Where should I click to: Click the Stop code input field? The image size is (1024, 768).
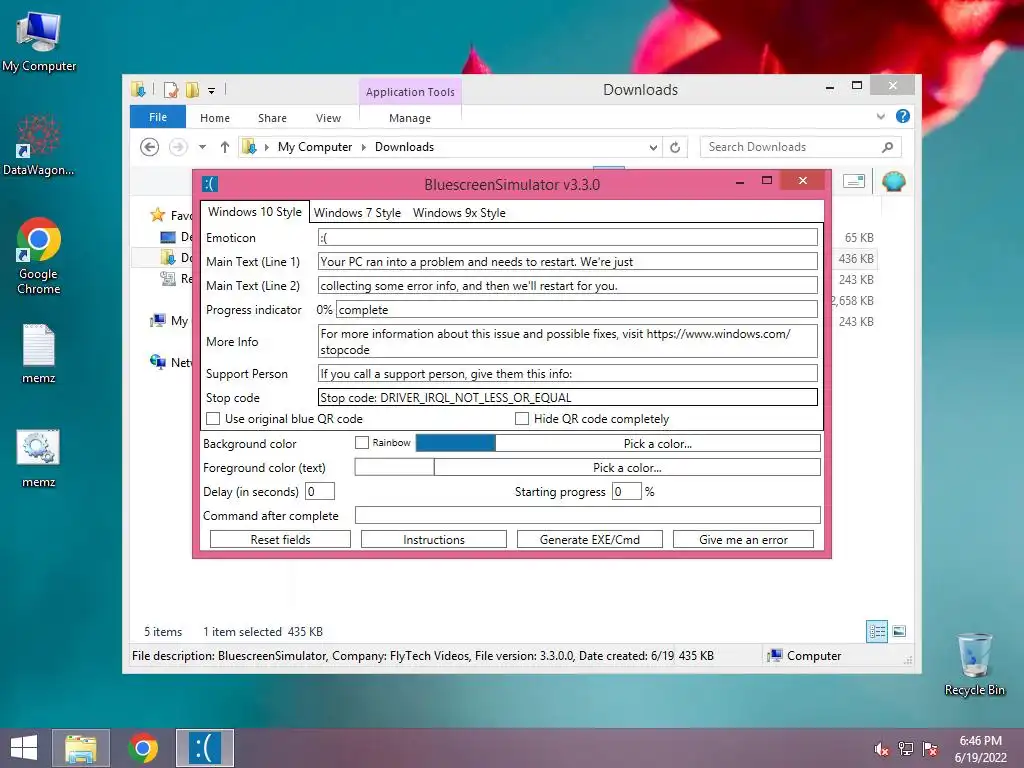568,397
